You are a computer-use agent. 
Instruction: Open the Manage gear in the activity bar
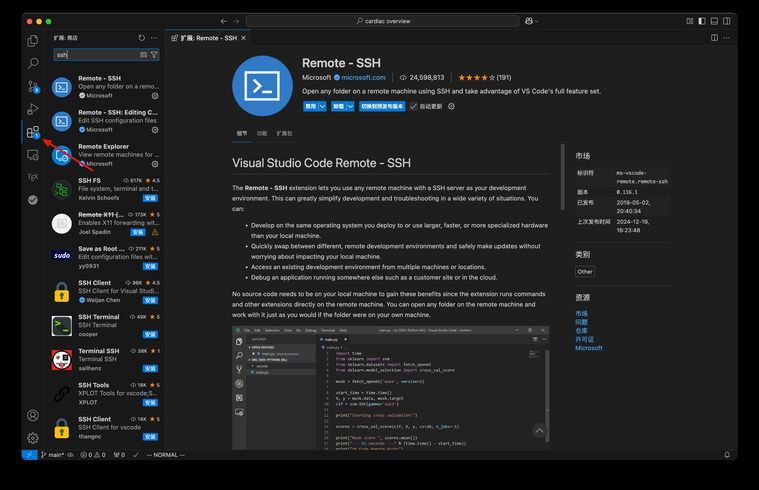click(x=32, y=438)
